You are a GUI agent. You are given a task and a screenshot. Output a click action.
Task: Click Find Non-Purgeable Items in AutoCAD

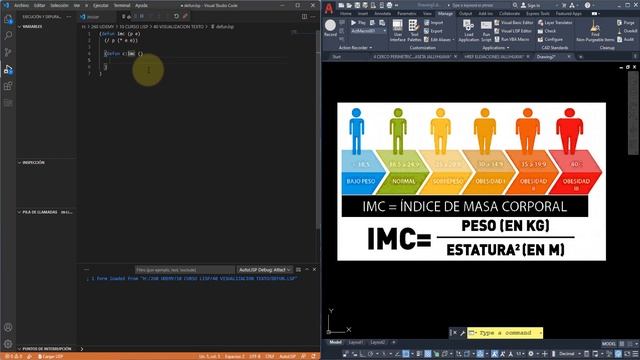595,31
